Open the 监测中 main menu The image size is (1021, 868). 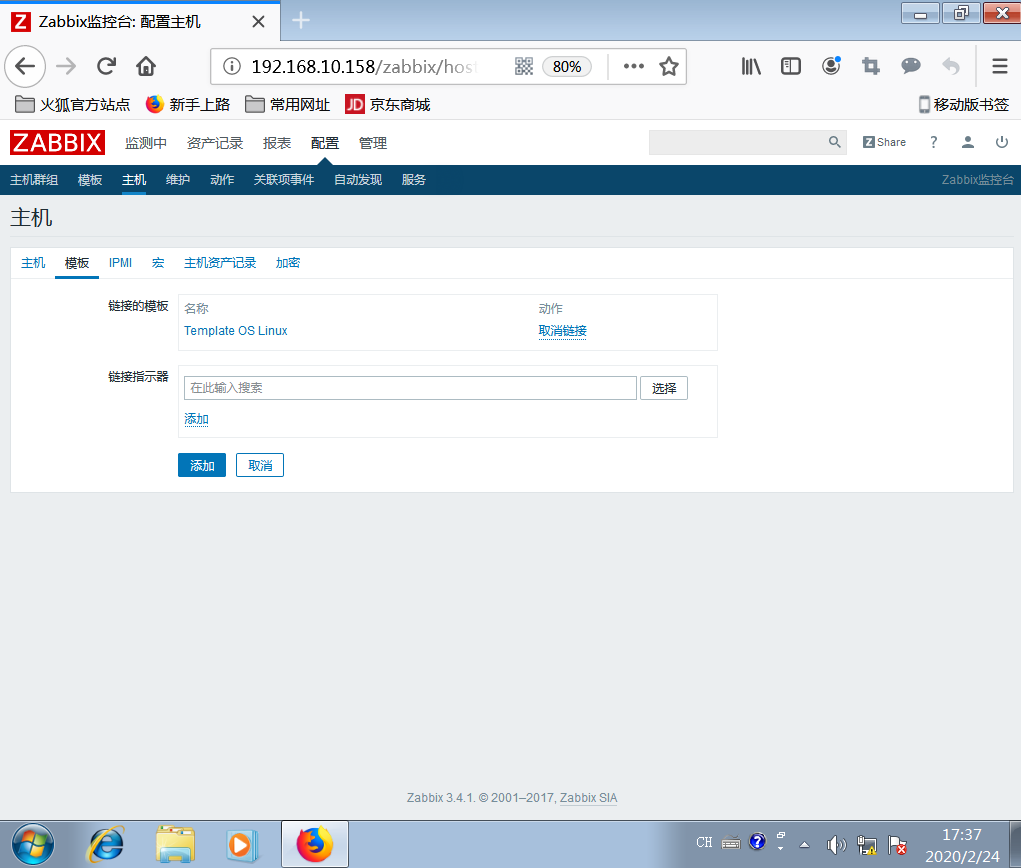coord(146,143)
